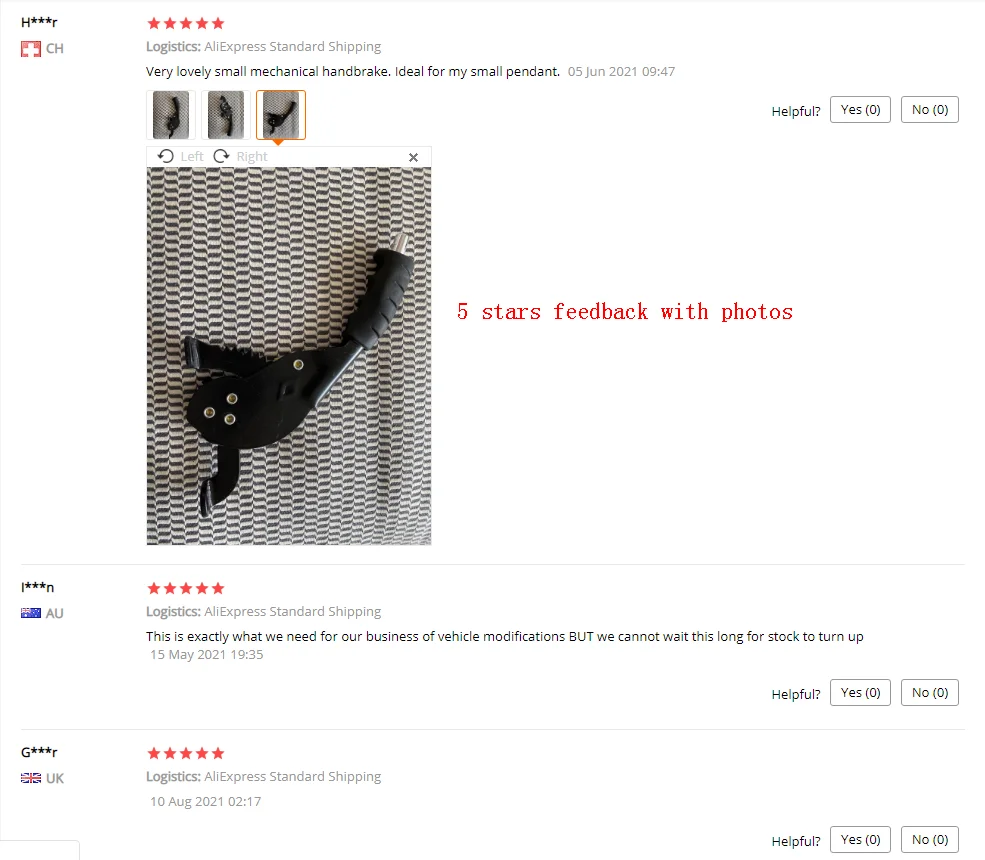
Task: Click the Australia flag icon beside AU
Action: pos(31,613)
